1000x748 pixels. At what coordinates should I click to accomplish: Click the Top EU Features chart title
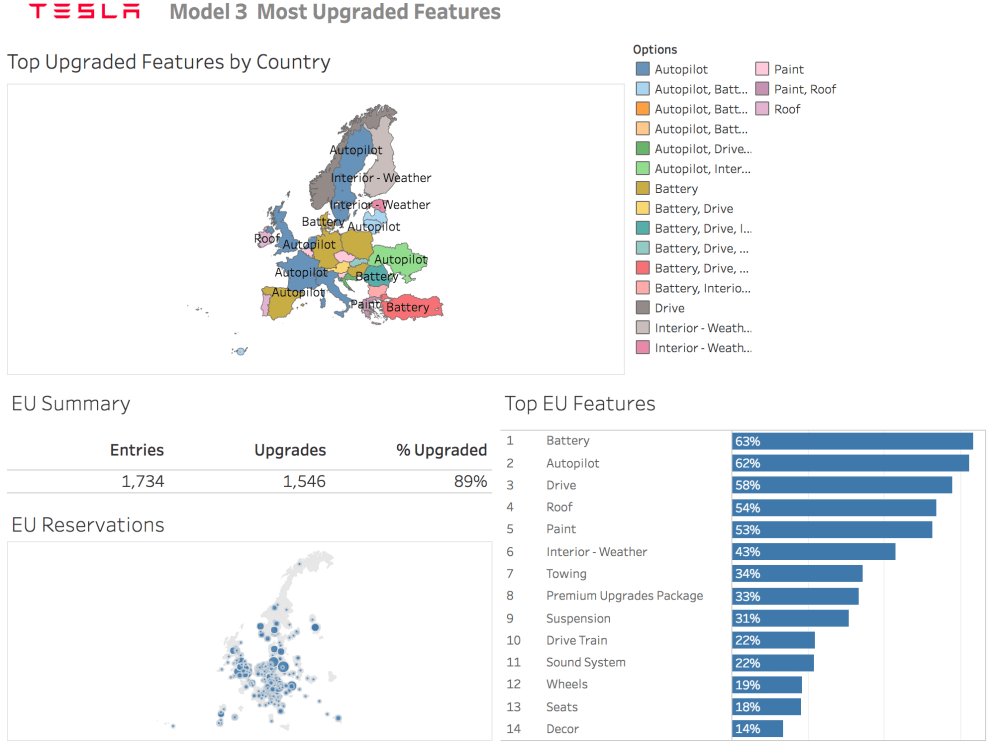pyautogui.click(x=580, y=404)
